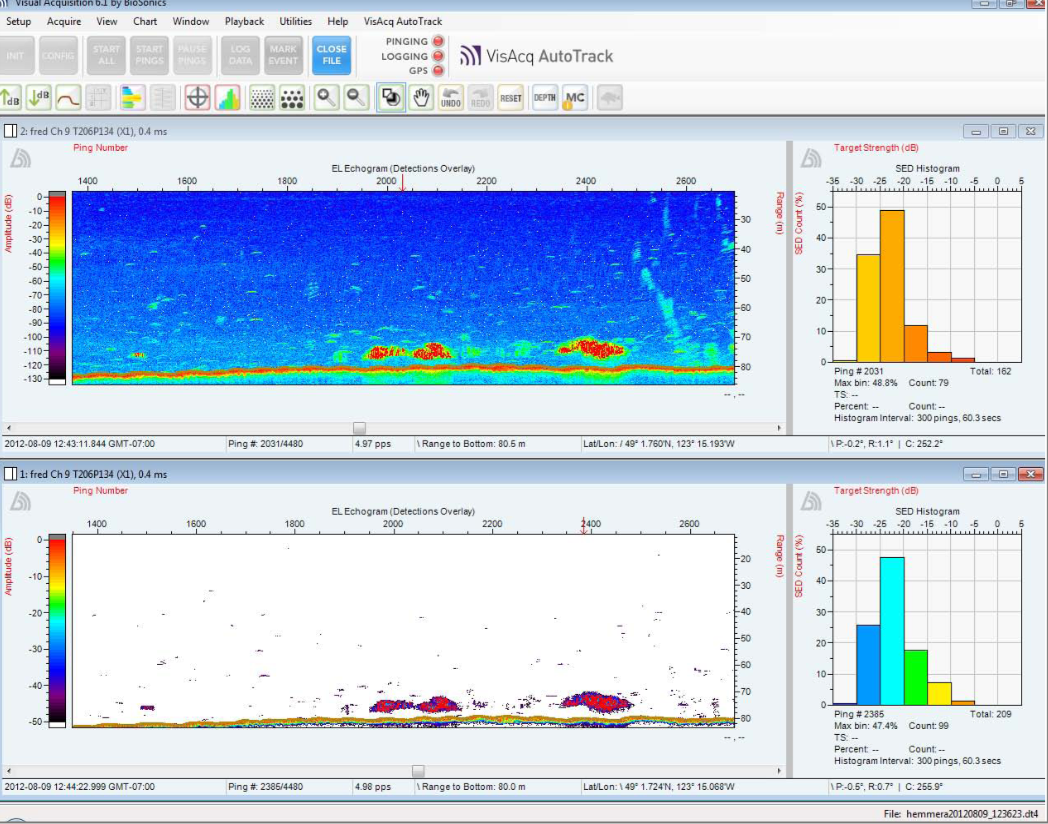Click the DEPTH toolbar icon
The image size is (1048, 824).
545,98
